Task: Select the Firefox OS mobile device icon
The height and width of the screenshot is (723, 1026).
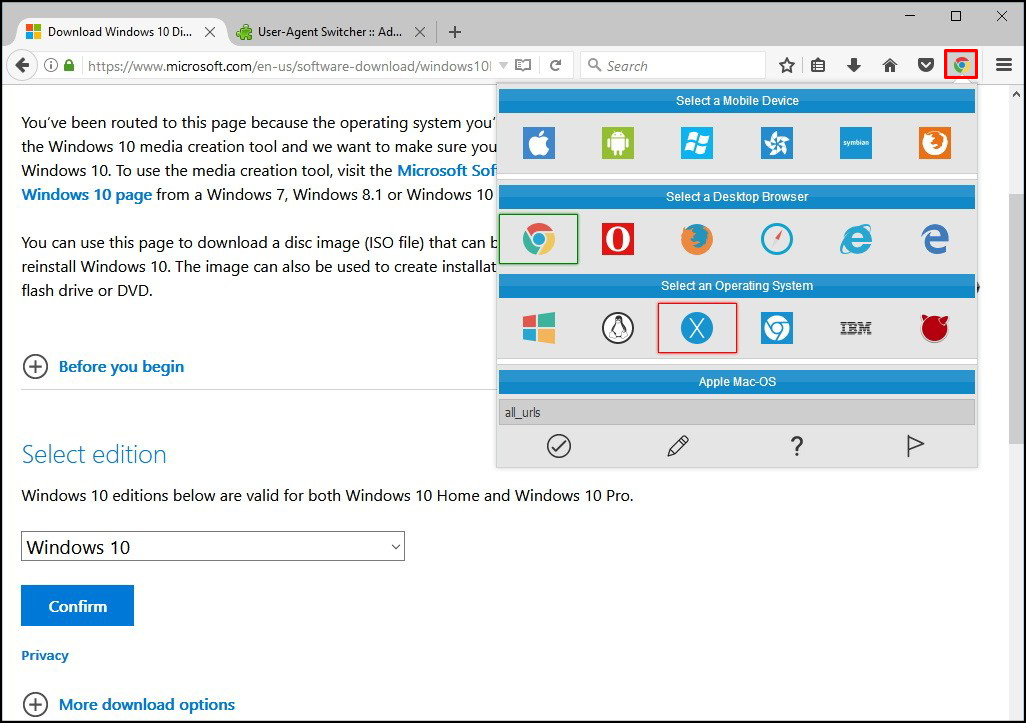Action: (x=934, y=143)
